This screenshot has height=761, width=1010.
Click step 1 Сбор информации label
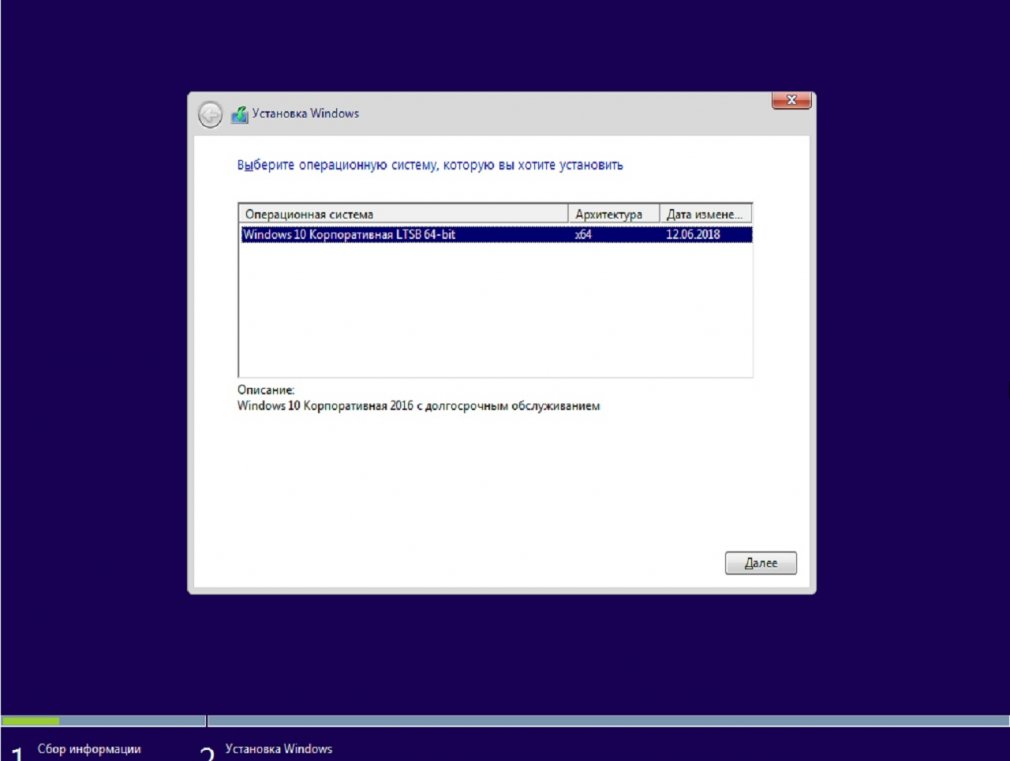click(89, 749)
